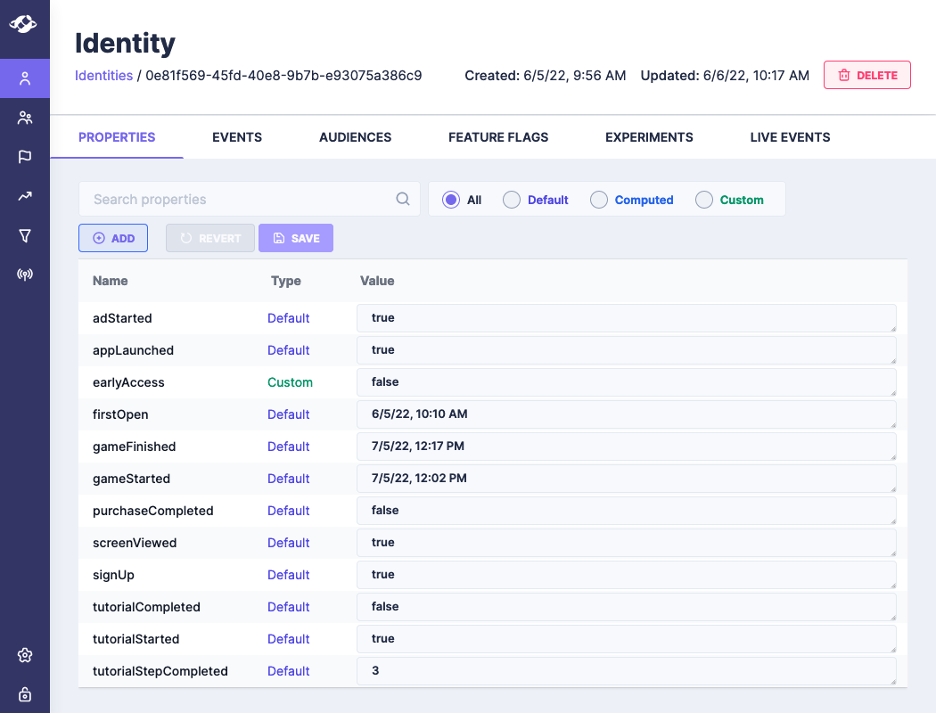Screen dimensions: 936x714
Task: Open the settings gear icon in sidebar
Action: (x=25, y=655)
